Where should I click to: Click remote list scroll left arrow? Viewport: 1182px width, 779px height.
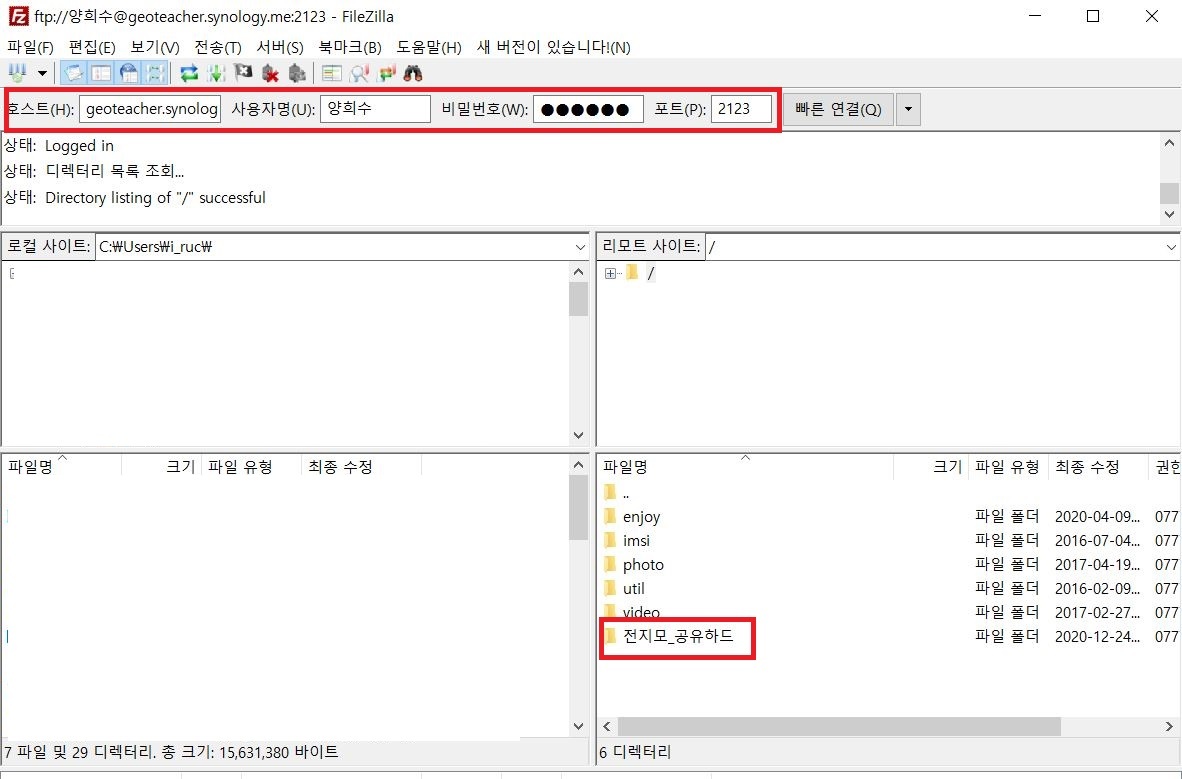pos(607,726)
